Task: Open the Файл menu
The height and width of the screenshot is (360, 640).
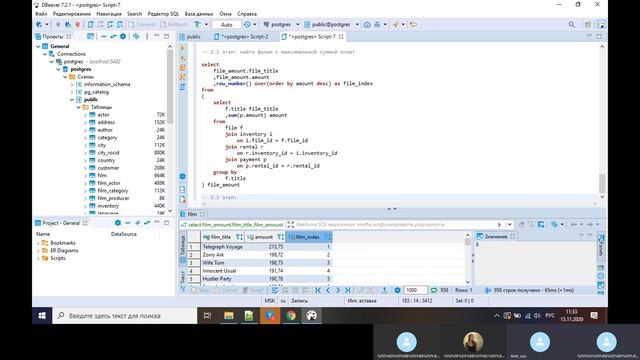Action: [41, 14]
